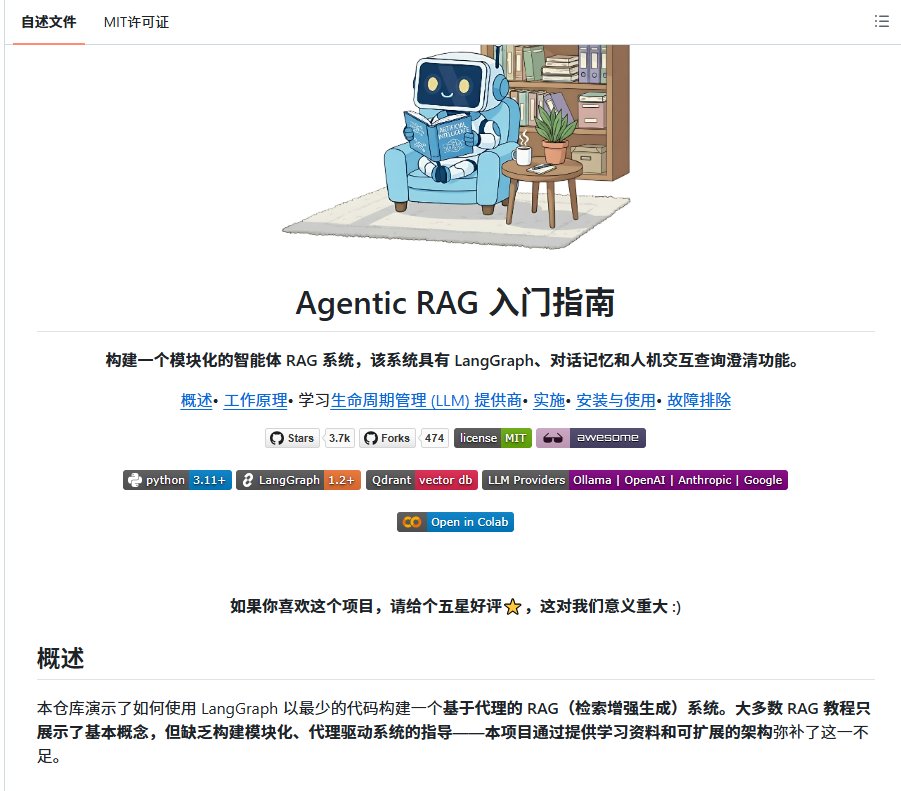This screenshot has width=901, height=791.
Task: Click the 474 forks count
Action: (x=434, y=438)
